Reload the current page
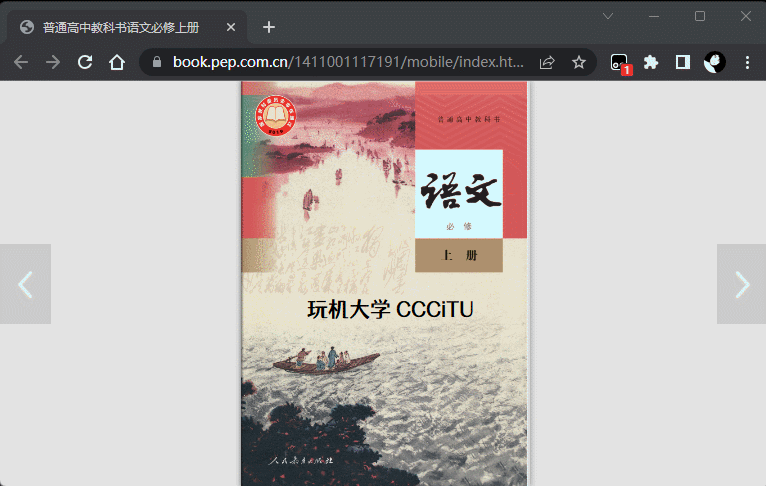Screen dimensions: 766x486 click(85, 62)
